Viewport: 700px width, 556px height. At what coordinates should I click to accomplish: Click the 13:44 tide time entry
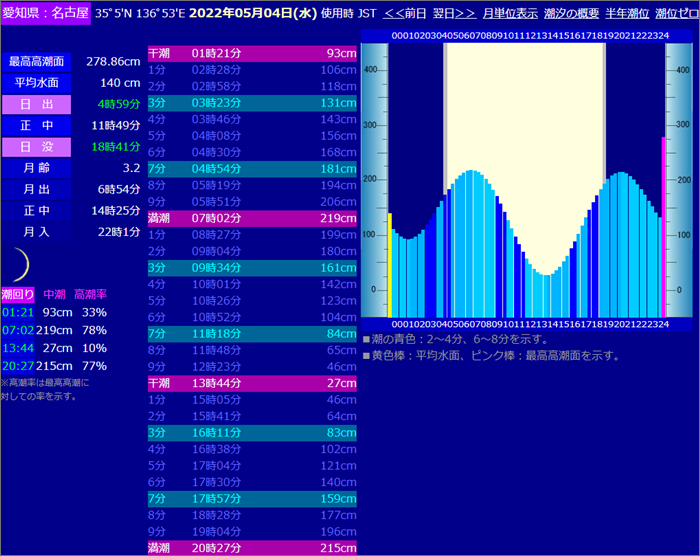pyautogui.click(x=18, y=348)
